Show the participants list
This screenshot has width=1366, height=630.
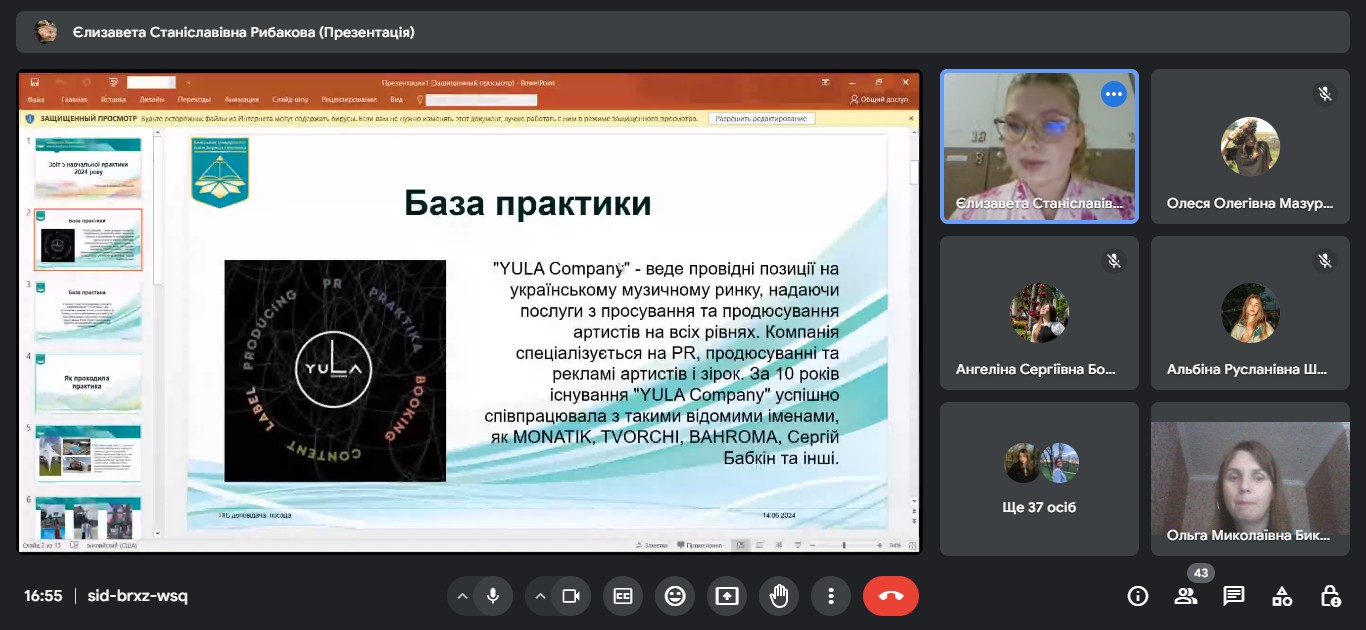[x=1186, y=596]
